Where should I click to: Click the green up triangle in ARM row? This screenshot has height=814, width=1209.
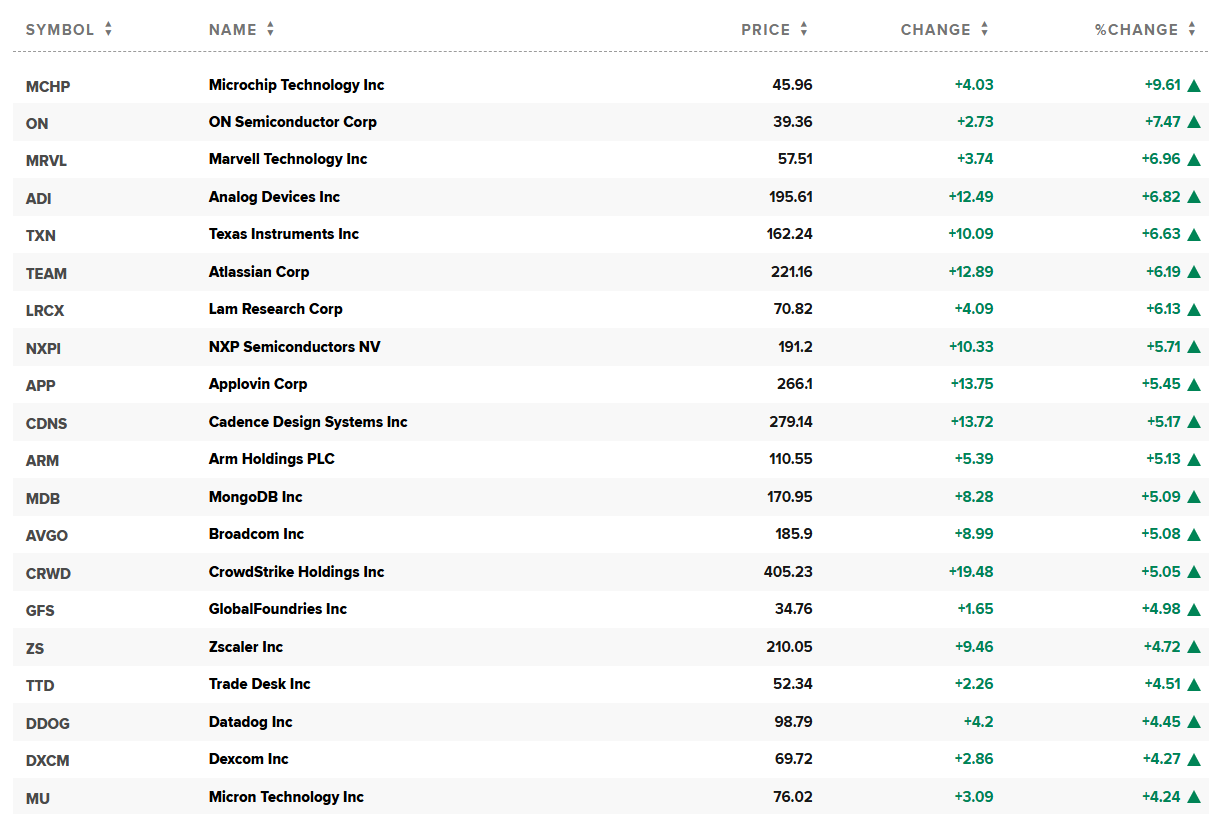(x=1193, y=459)
